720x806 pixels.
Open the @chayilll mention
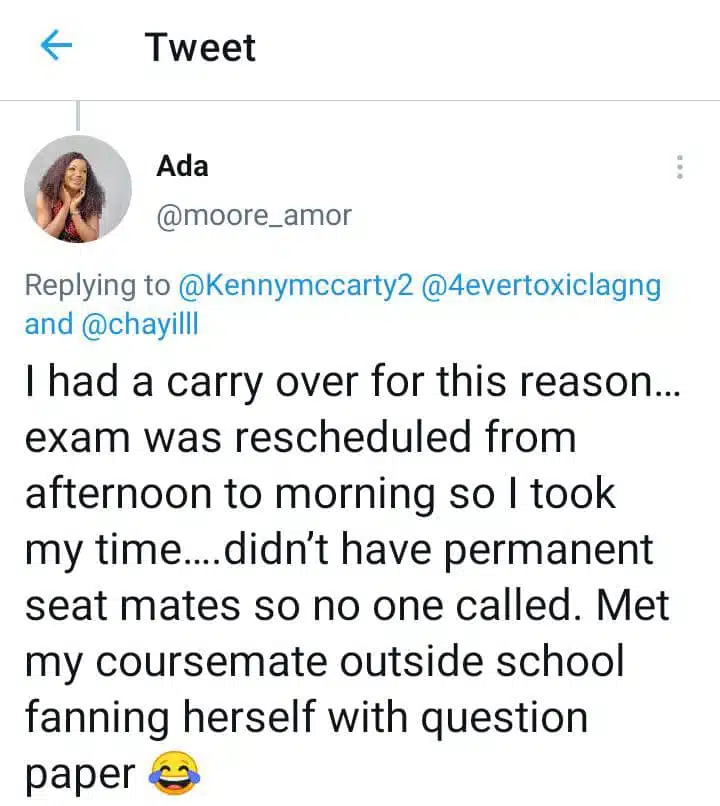pos(139,324)
